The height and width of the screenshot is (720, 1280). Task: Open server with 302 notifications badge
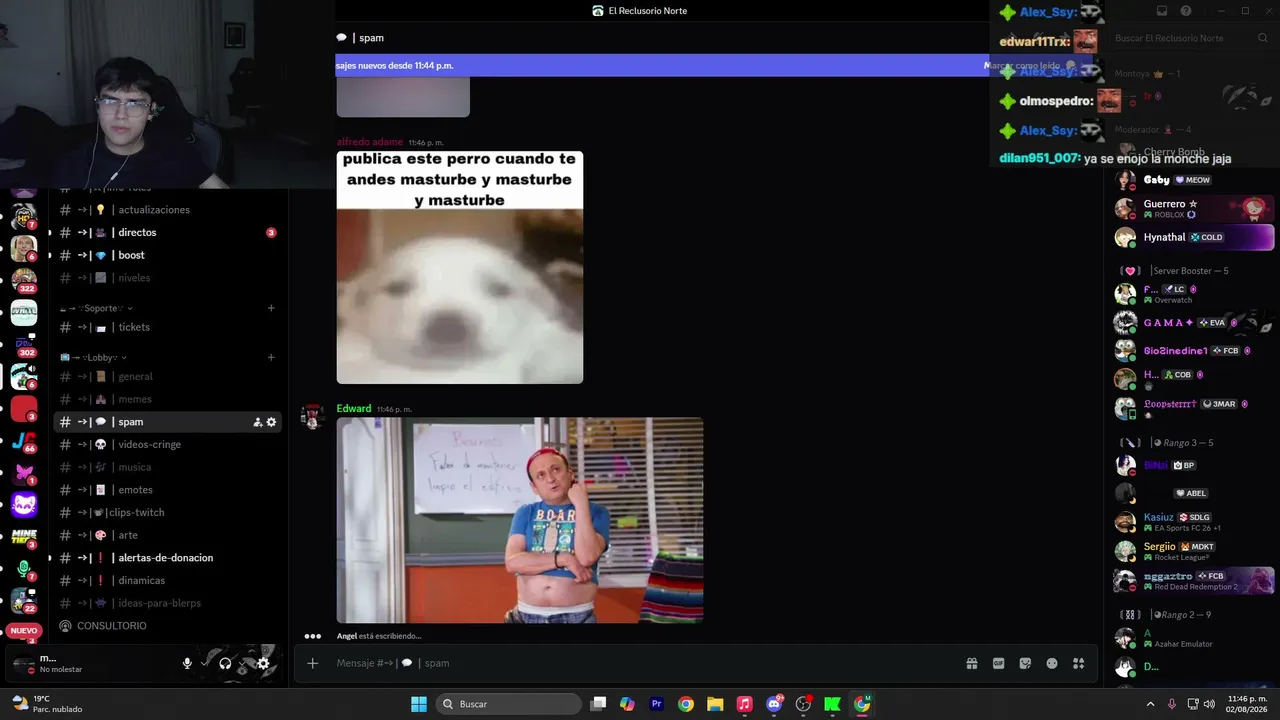24,343
